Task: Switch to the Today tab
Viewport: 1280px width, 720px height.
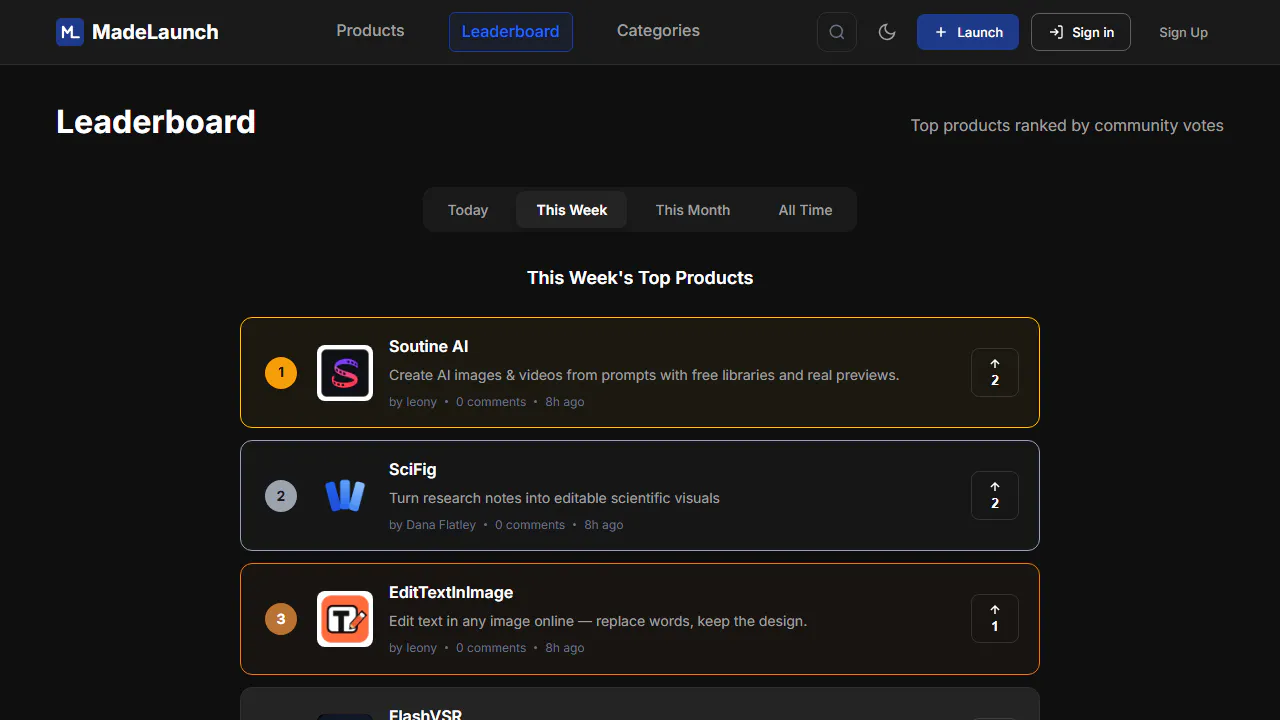Action: point(468,210)
